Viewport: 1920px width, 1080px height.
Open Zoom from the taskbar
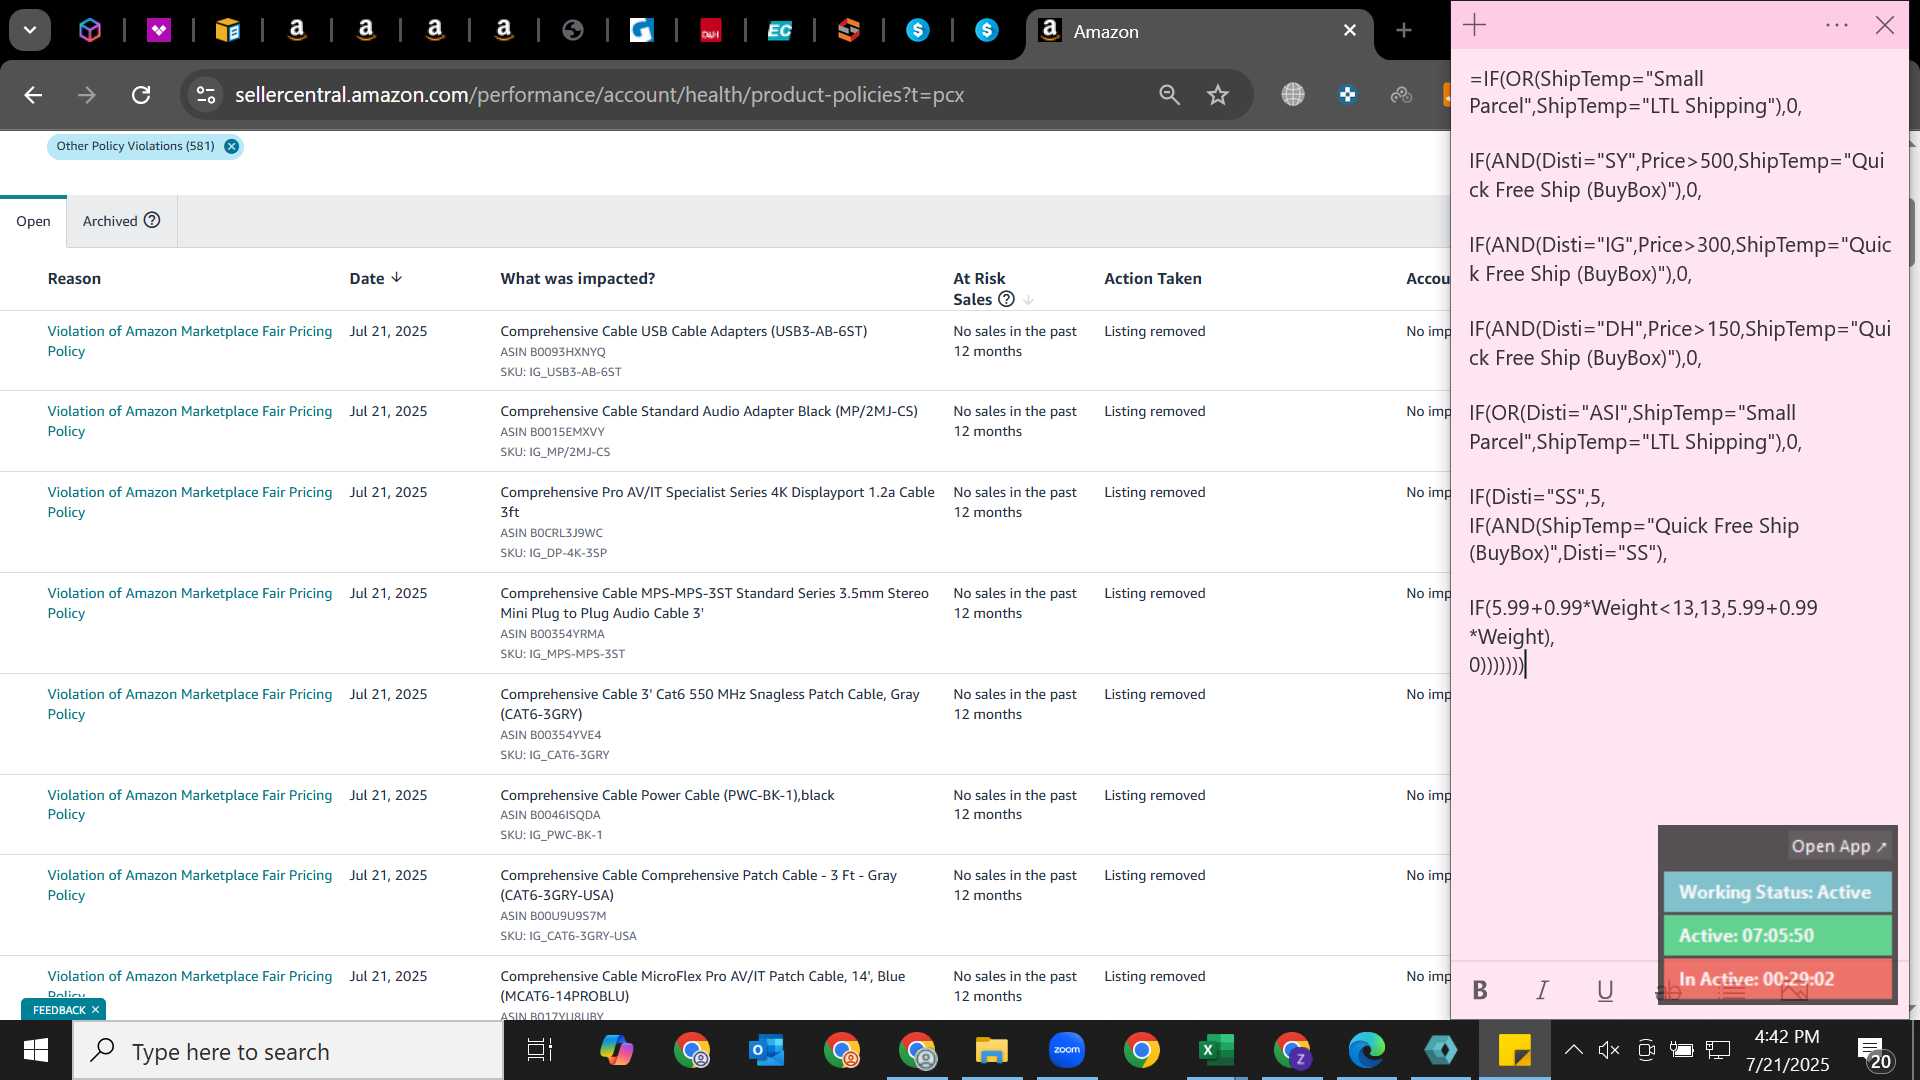[x=1067, y=1051]
